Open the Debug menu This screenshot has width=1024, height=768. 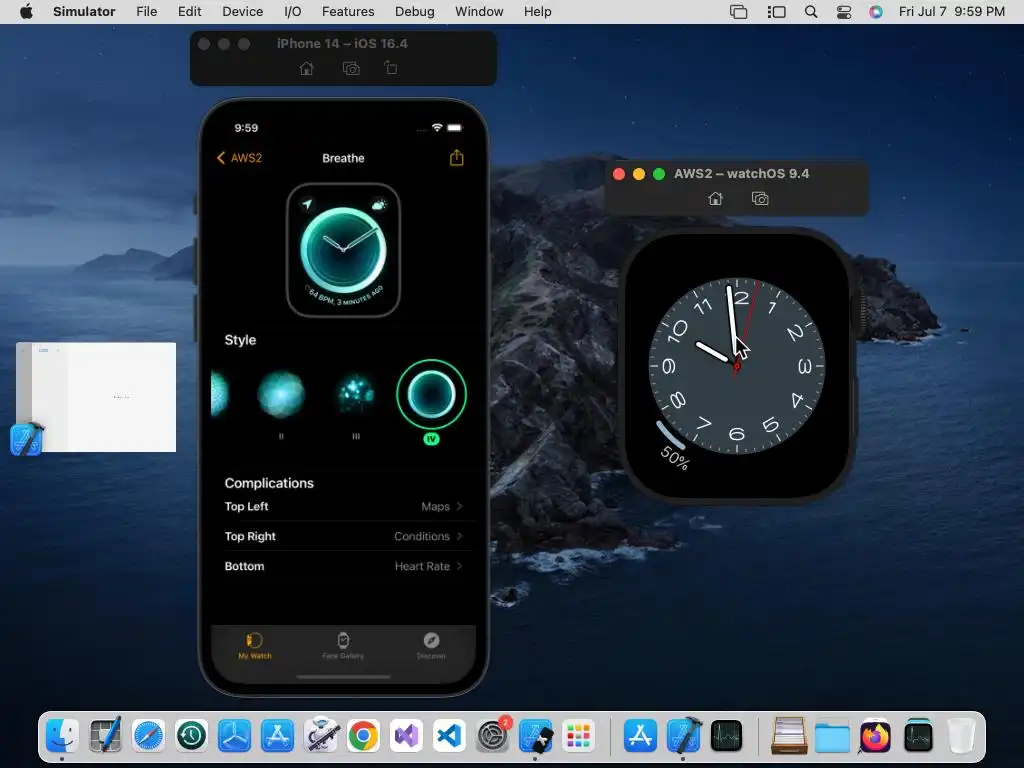tap(415, 12)
